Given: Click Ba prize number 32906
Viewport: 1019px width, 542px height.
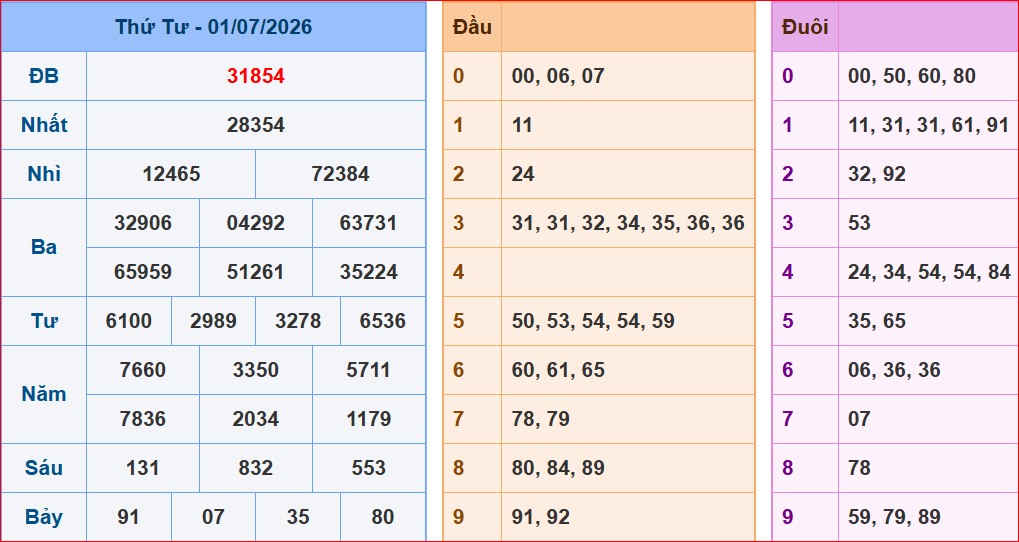Looking at the screenshot, I should (143, 223).
